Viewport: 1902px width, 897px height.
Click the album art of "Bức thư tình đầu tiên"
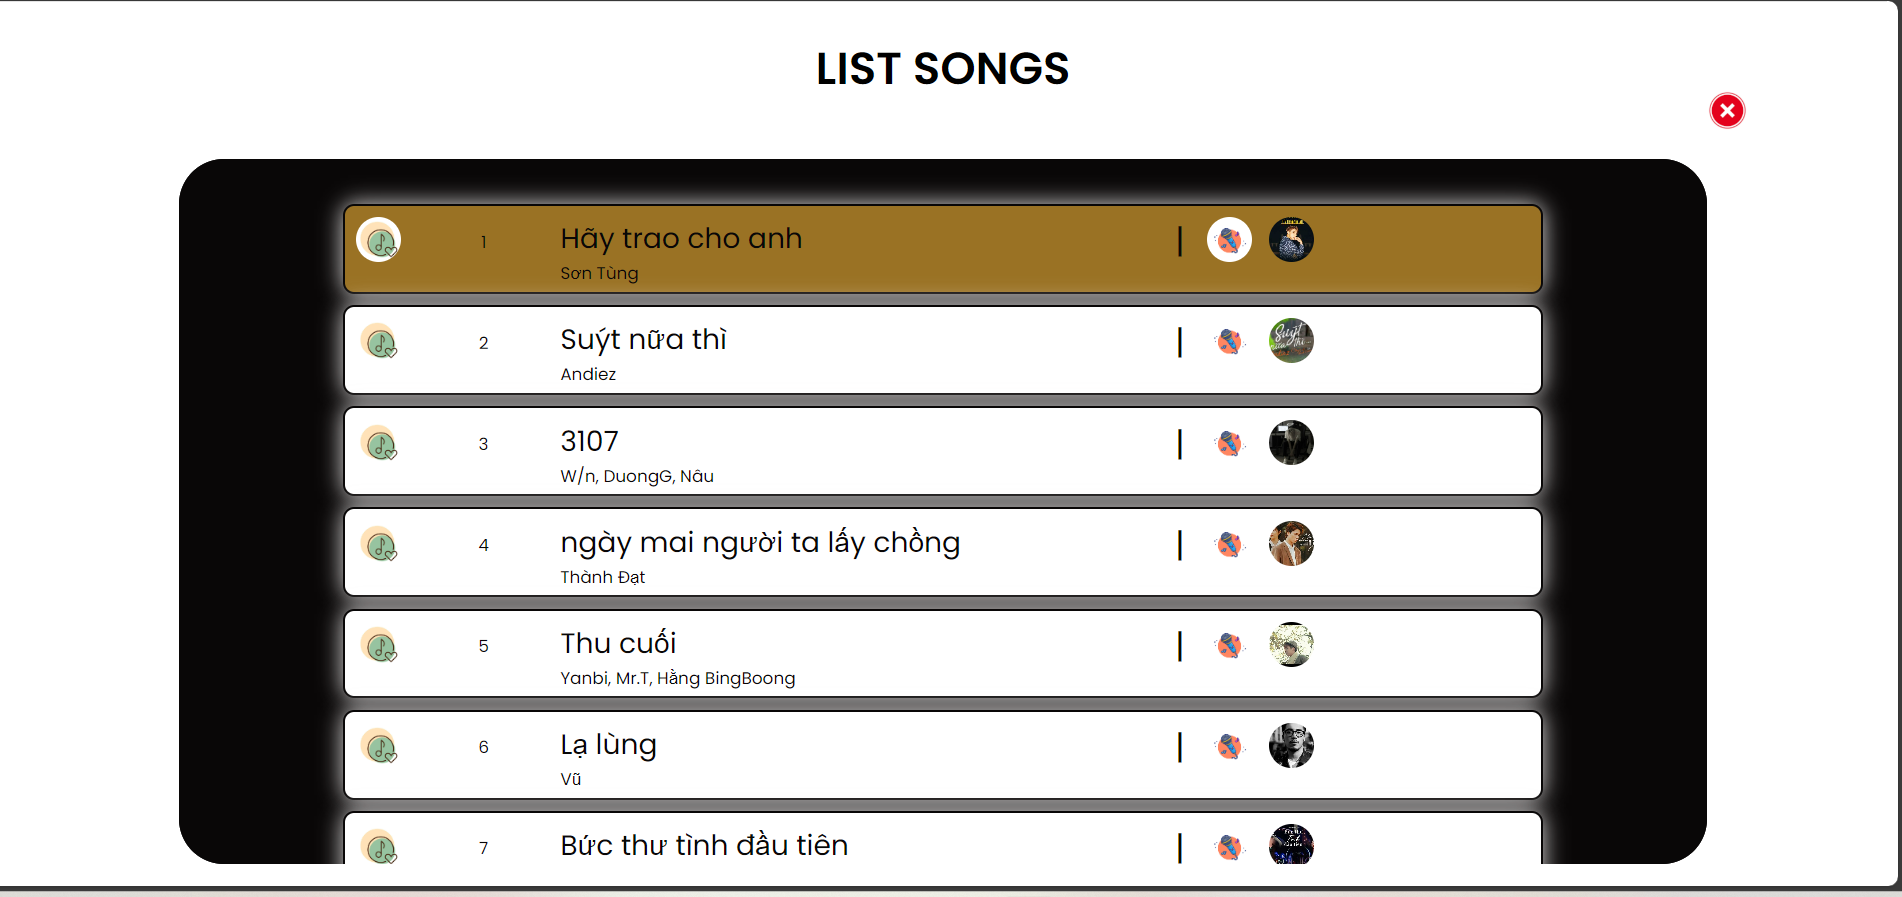pos(1291,846)
